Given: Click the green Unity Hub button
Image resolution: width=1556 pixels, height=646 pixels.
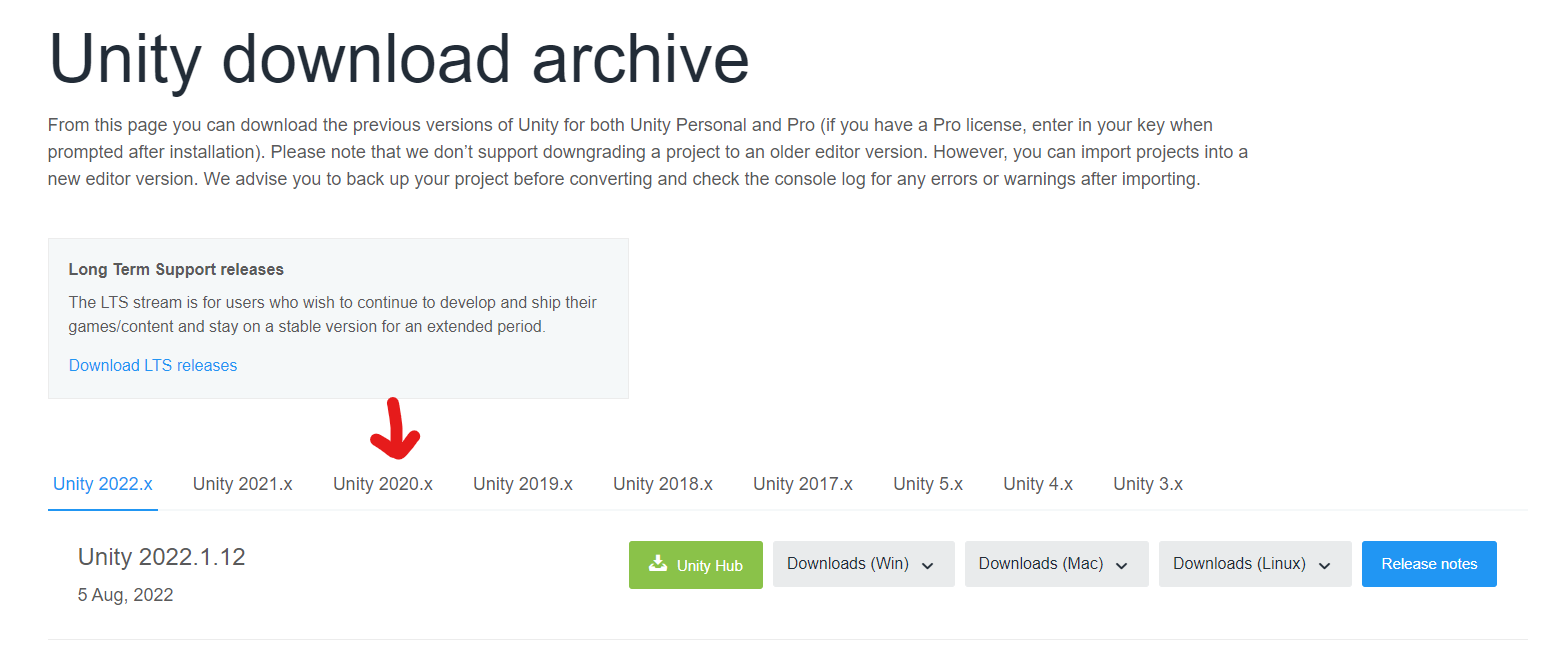Looking at the screenshot, I should tap(696, 565).
